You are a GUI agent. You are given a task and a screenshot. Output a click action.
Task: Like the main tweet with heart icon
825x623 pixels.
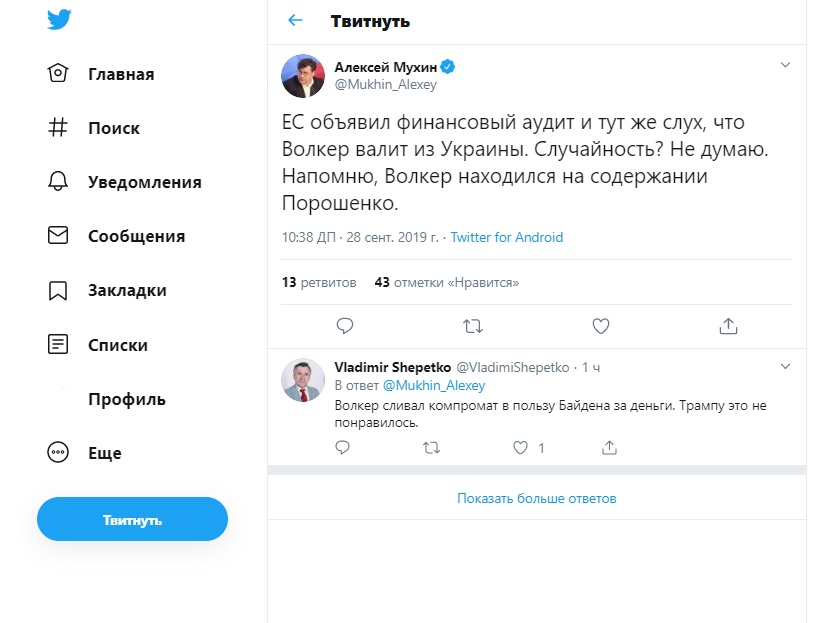(x=600, y=326)
